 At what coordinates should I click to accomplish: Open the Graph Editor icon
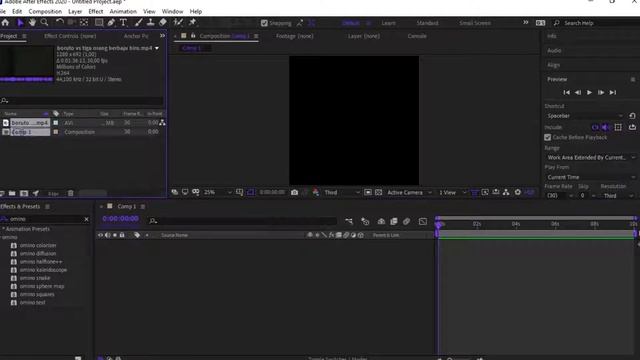click(x=423, y=221)
